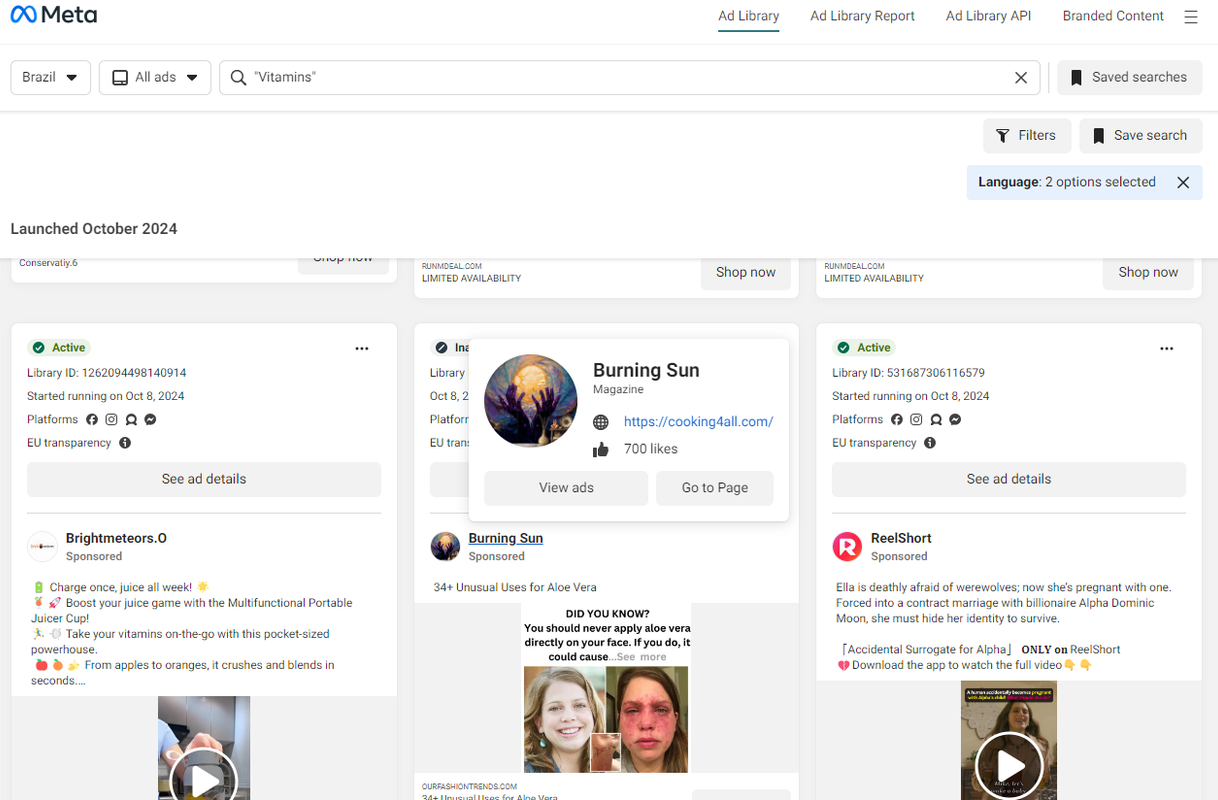Click the large Burning Sun profile picture
Image resolution: width=1218 pixels, height=800 pixels.
pyautogui.click(x=531, y=401)
